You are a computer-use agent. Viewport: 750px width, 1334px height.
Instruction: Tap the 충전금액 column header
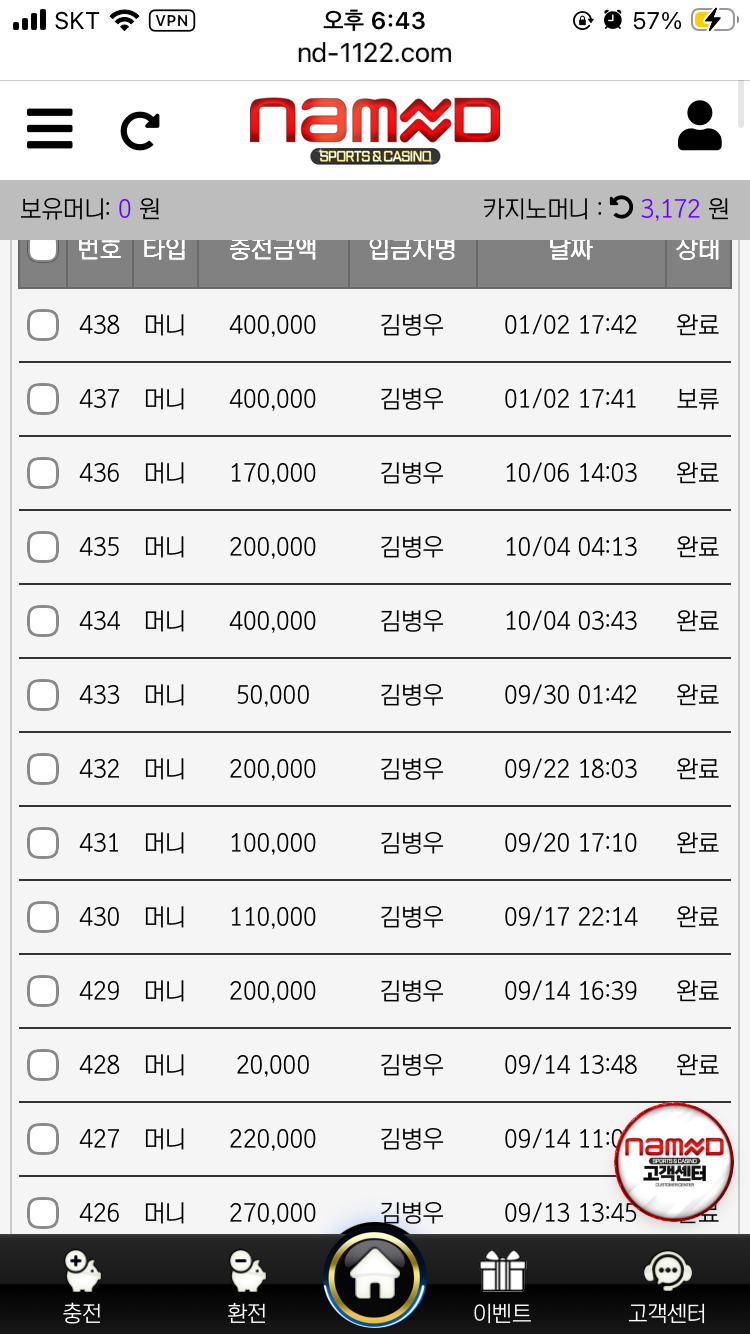point(273,250)
